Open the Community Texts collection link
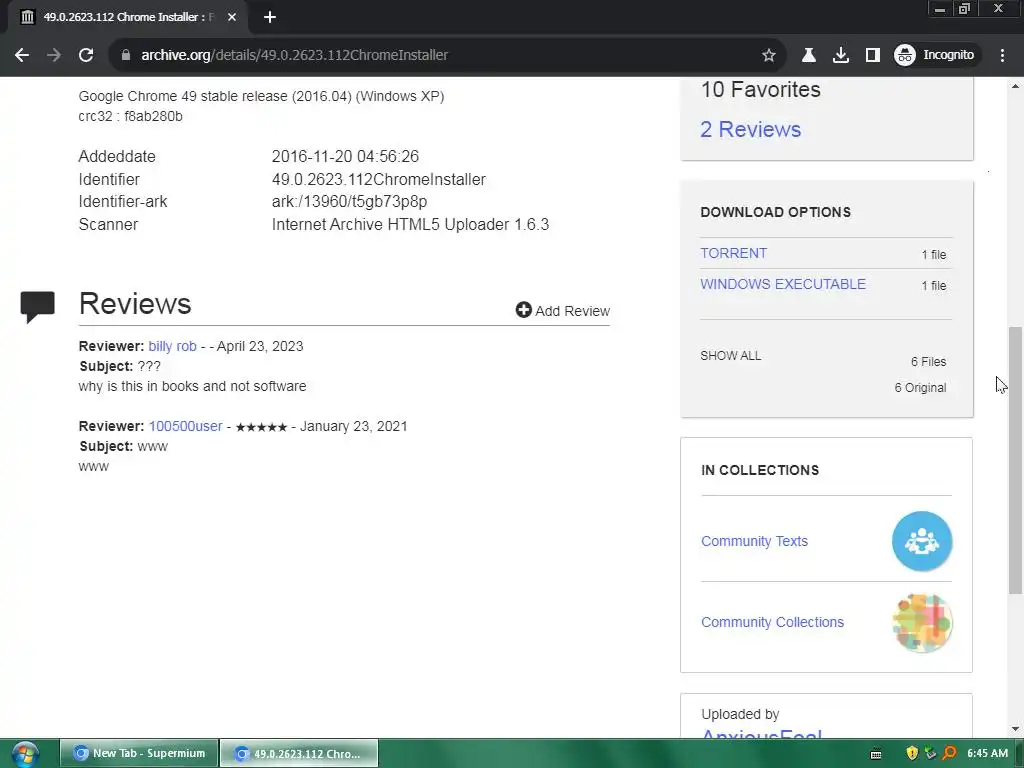 click(754, 541)
